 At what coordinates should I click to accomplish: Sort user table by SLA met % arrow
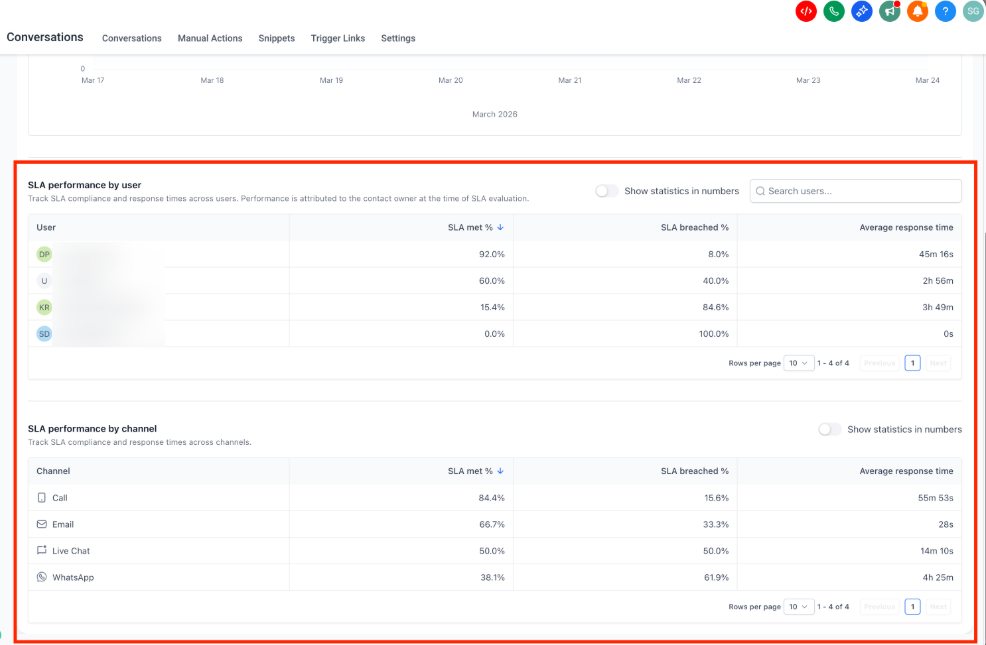pos(501,228)
